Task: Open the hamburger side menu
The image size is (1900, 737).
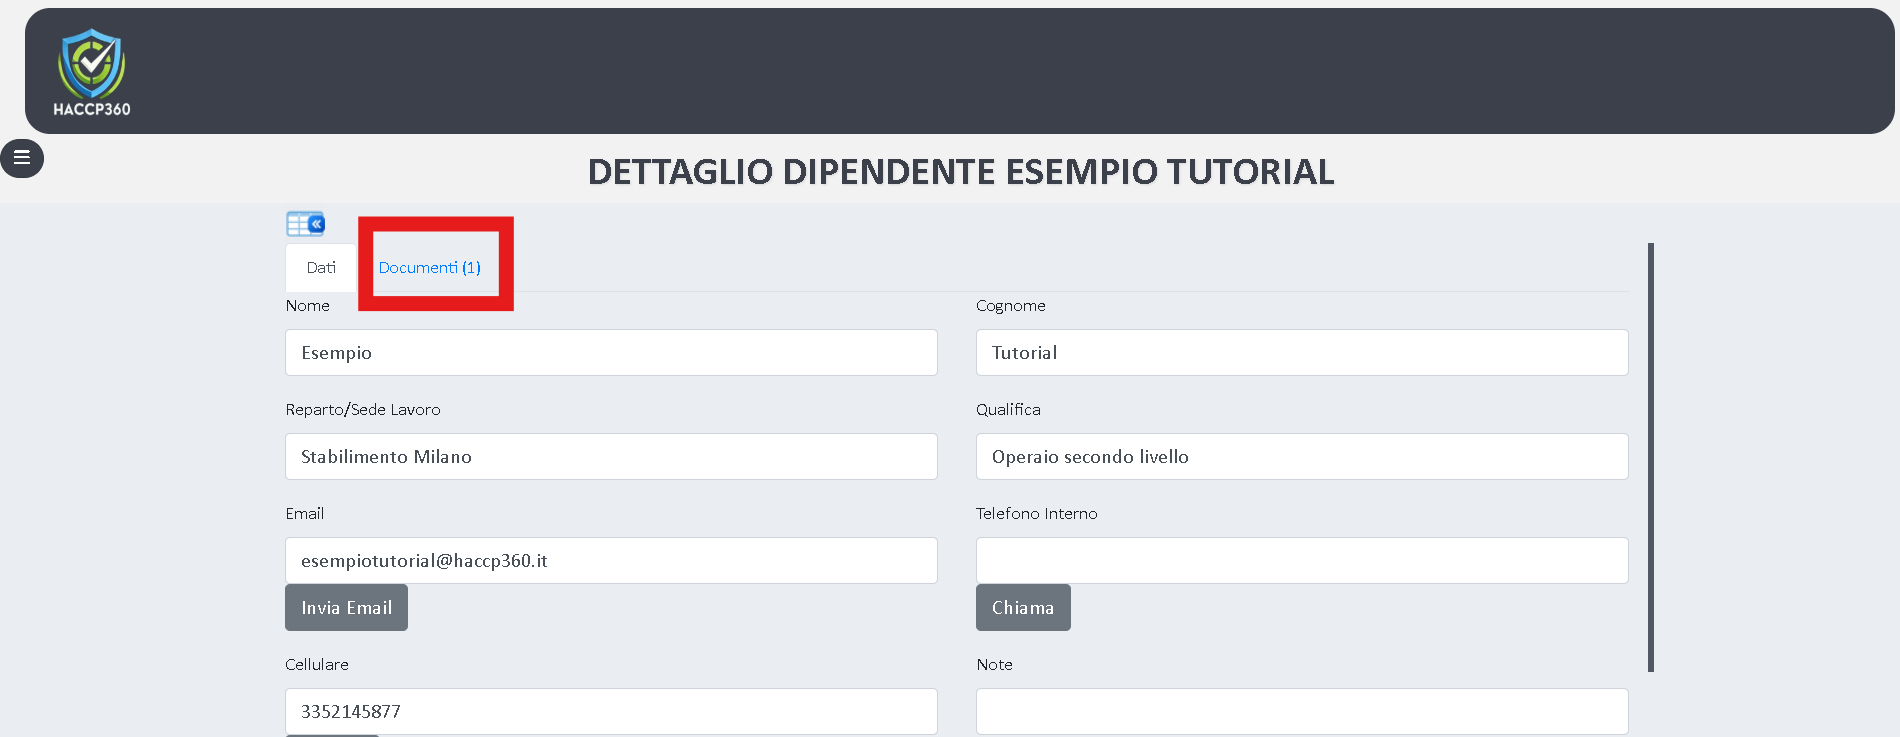Action: click(22, 158)
